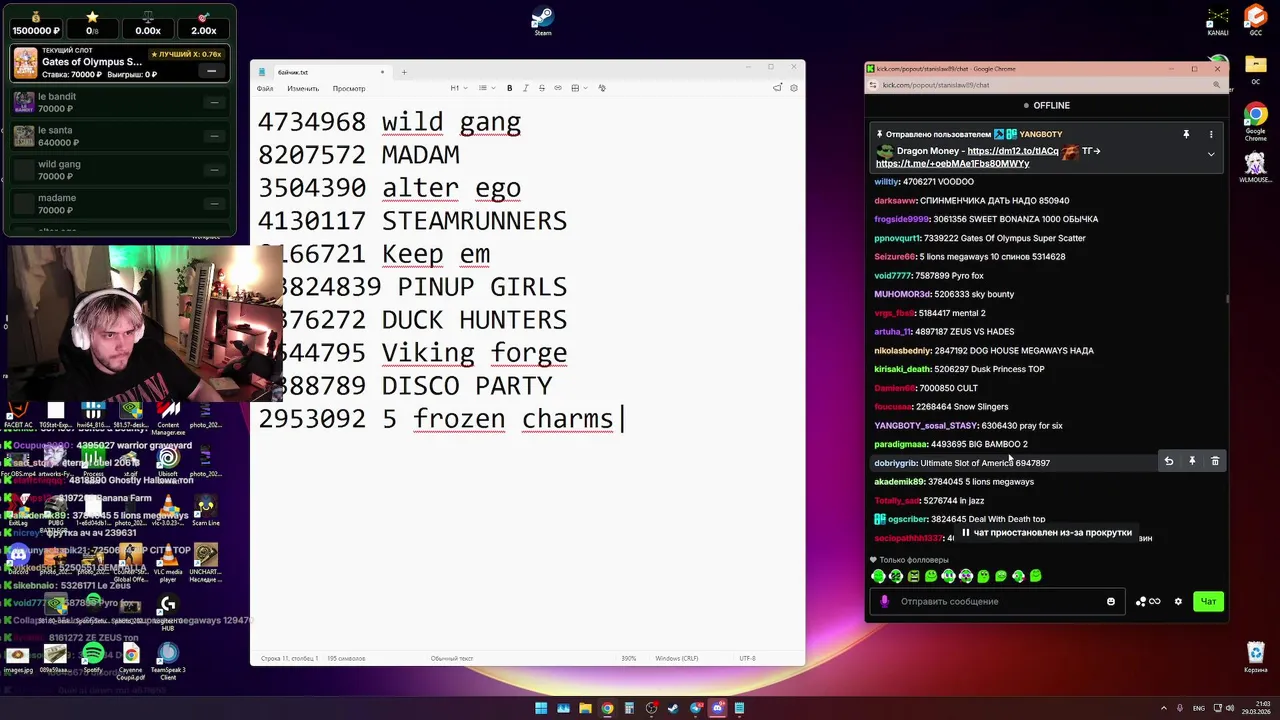Remove le santa from slot list

click(x=214, y=136)
